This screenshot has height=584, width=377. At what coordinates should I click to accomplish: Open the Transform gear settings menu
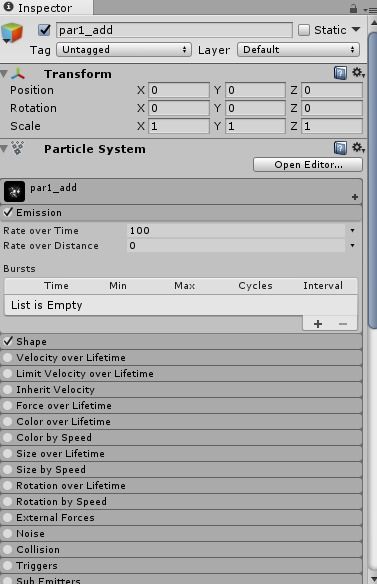(x=358, y=73)
